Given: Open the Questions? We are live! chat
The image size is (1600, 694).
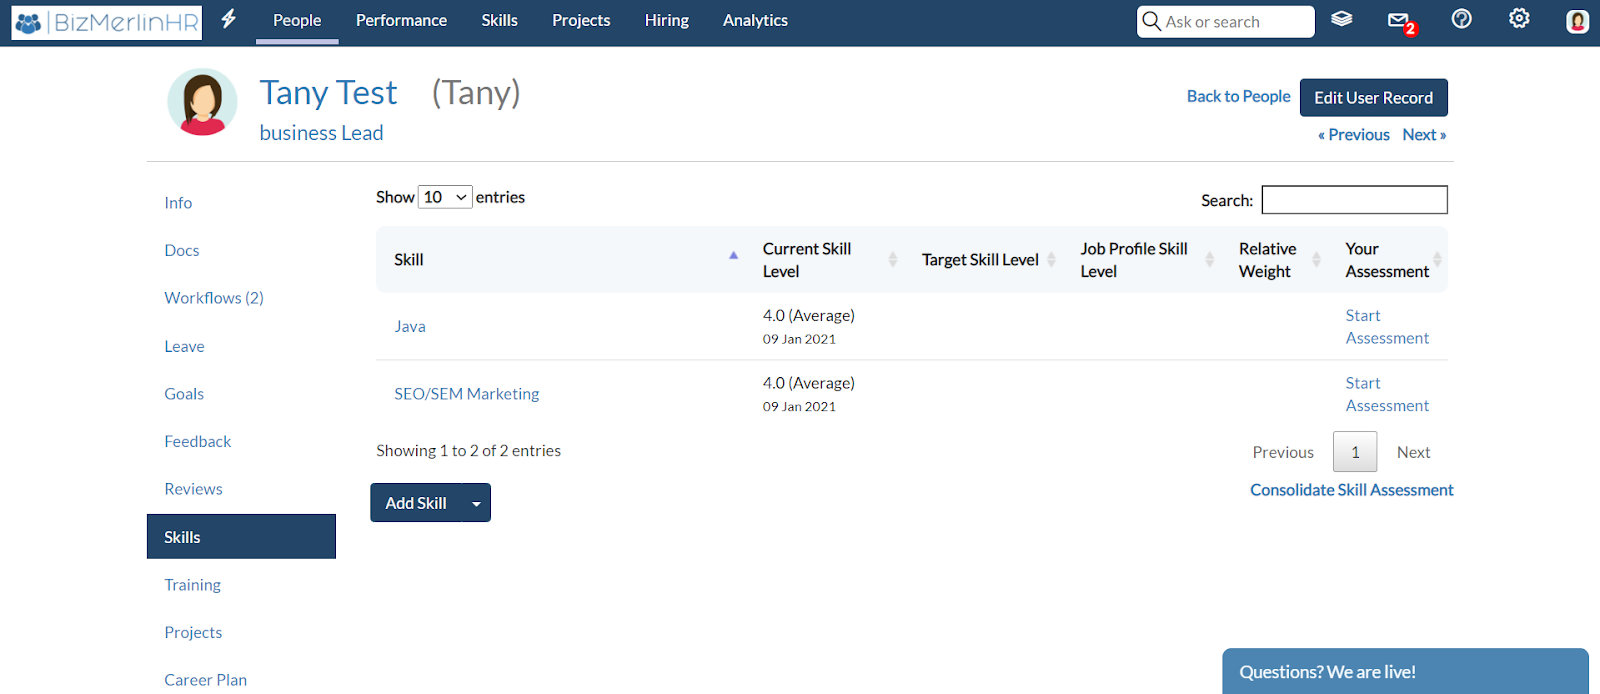Looking at the screenshot, I should click(x=1405, y=672).
